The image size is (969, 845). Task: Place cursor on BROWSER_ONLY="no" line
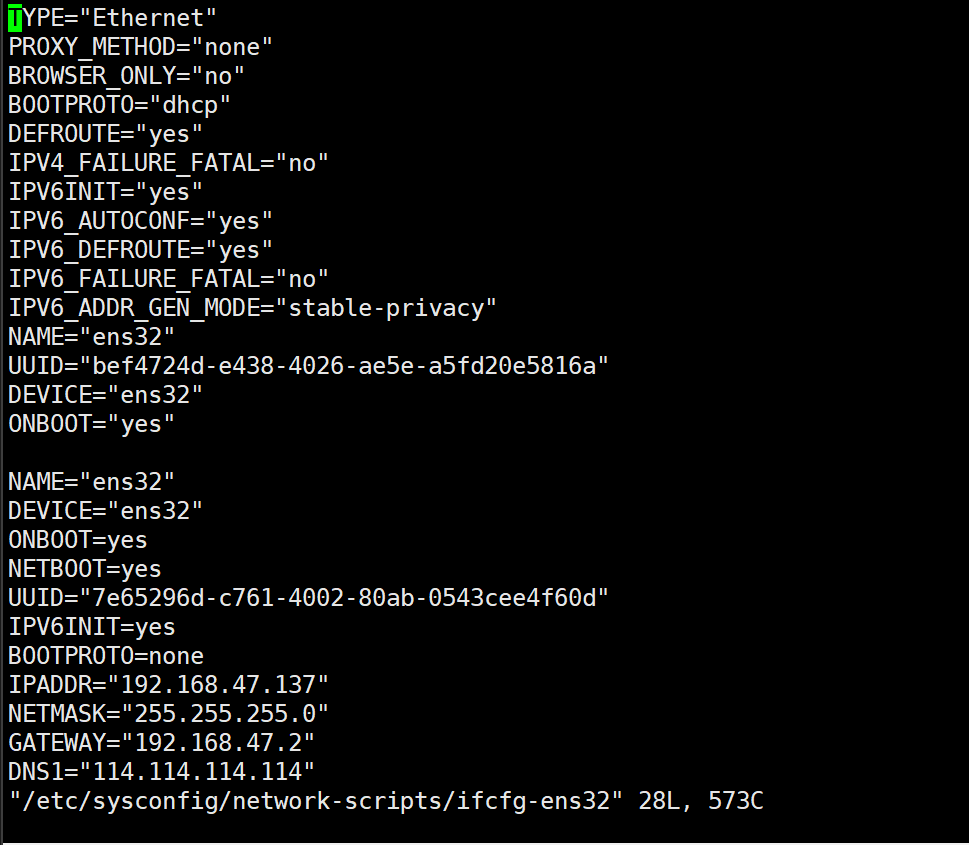pyautogui.click(x=126, y=76)
